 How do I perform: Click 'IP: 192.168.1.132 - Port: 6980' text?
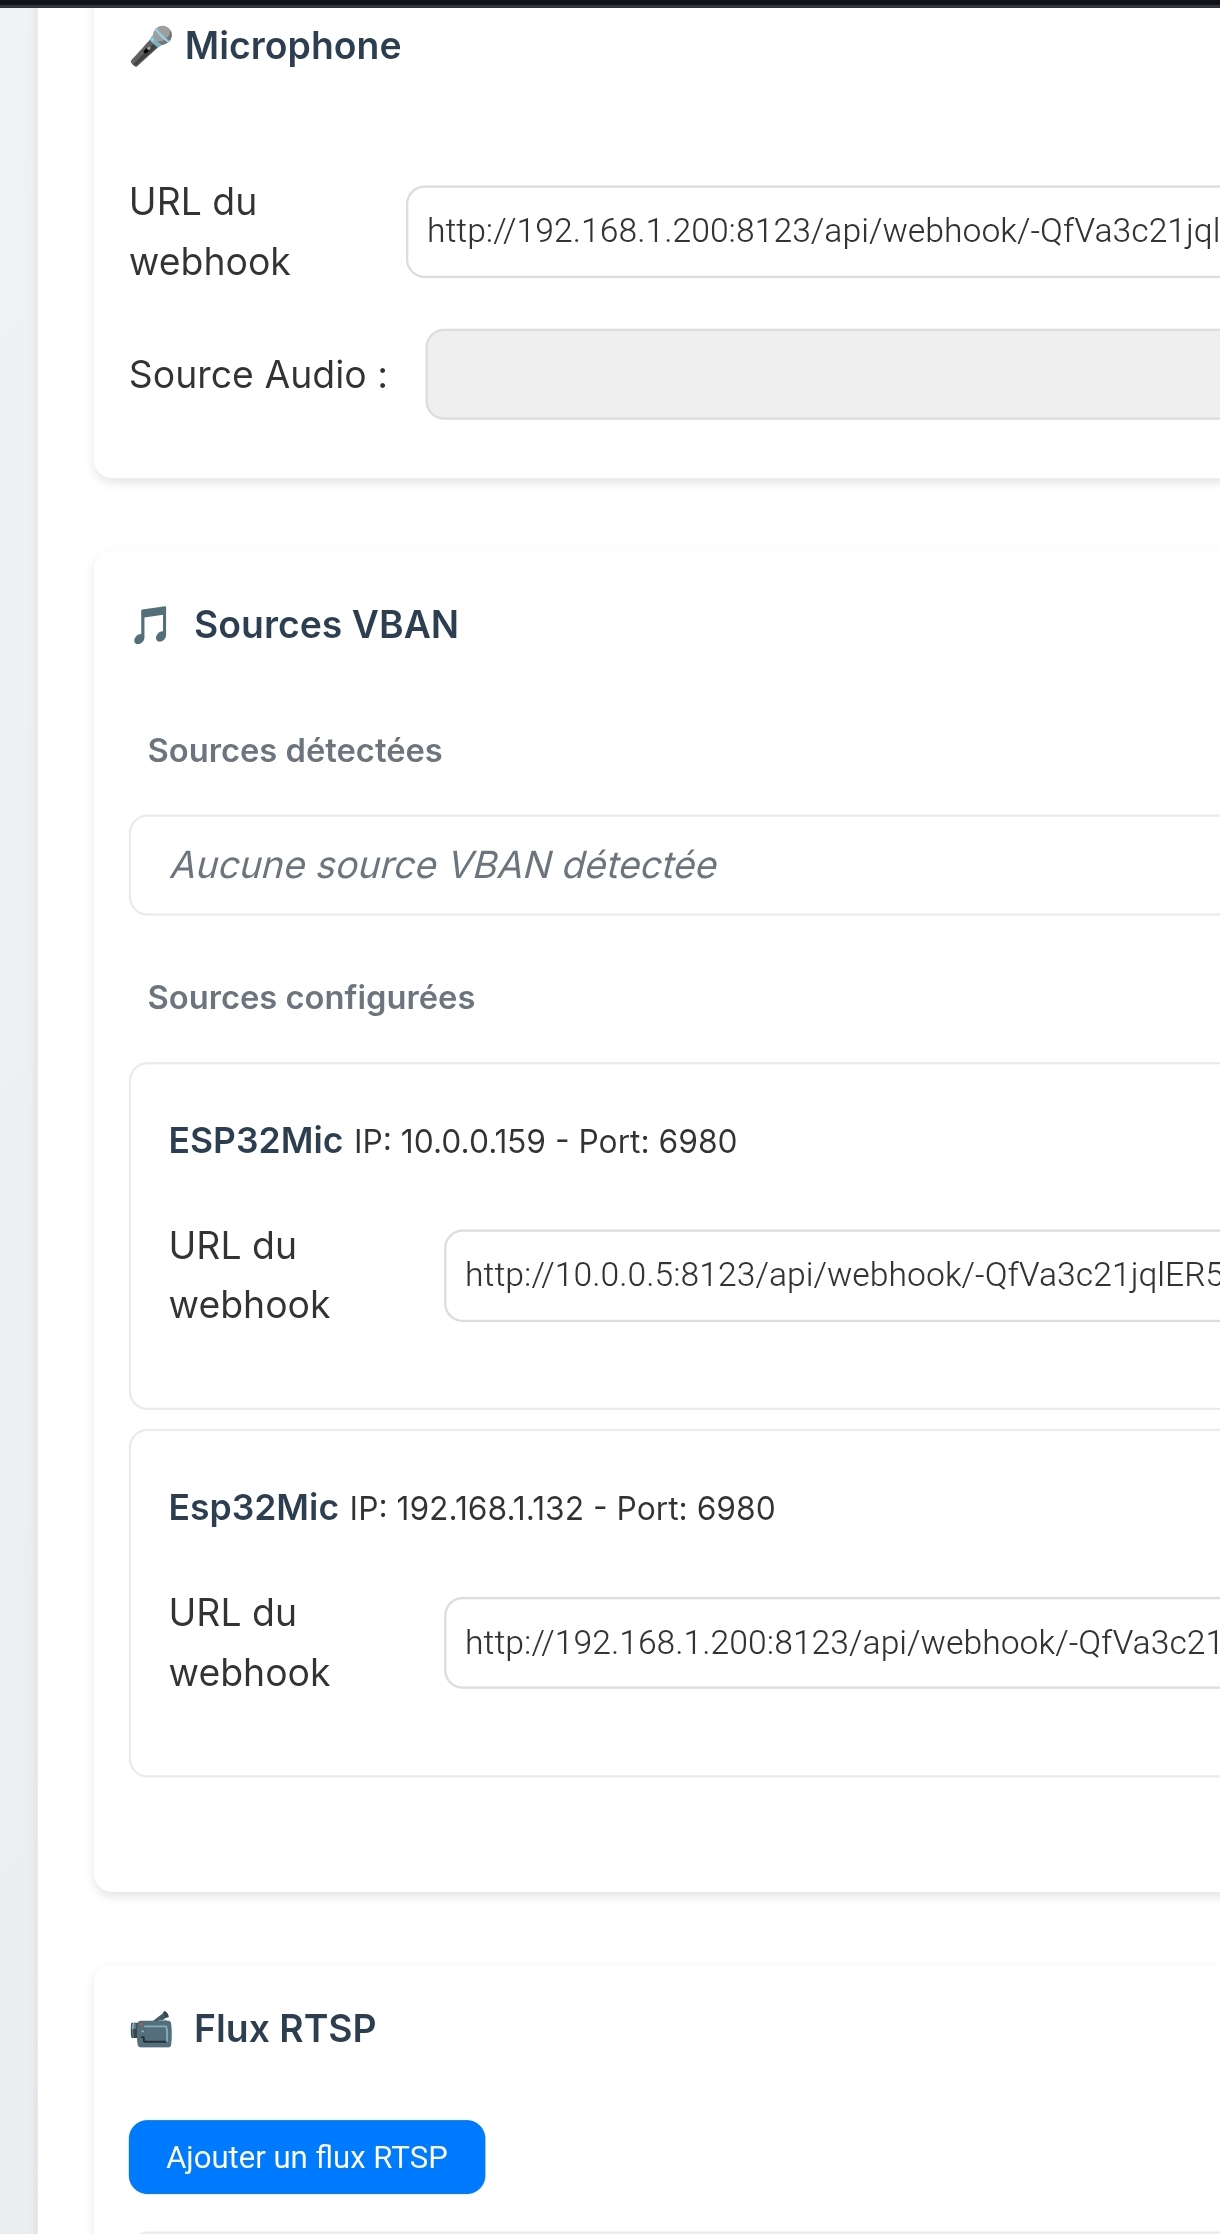click(x=562, y=1509)
